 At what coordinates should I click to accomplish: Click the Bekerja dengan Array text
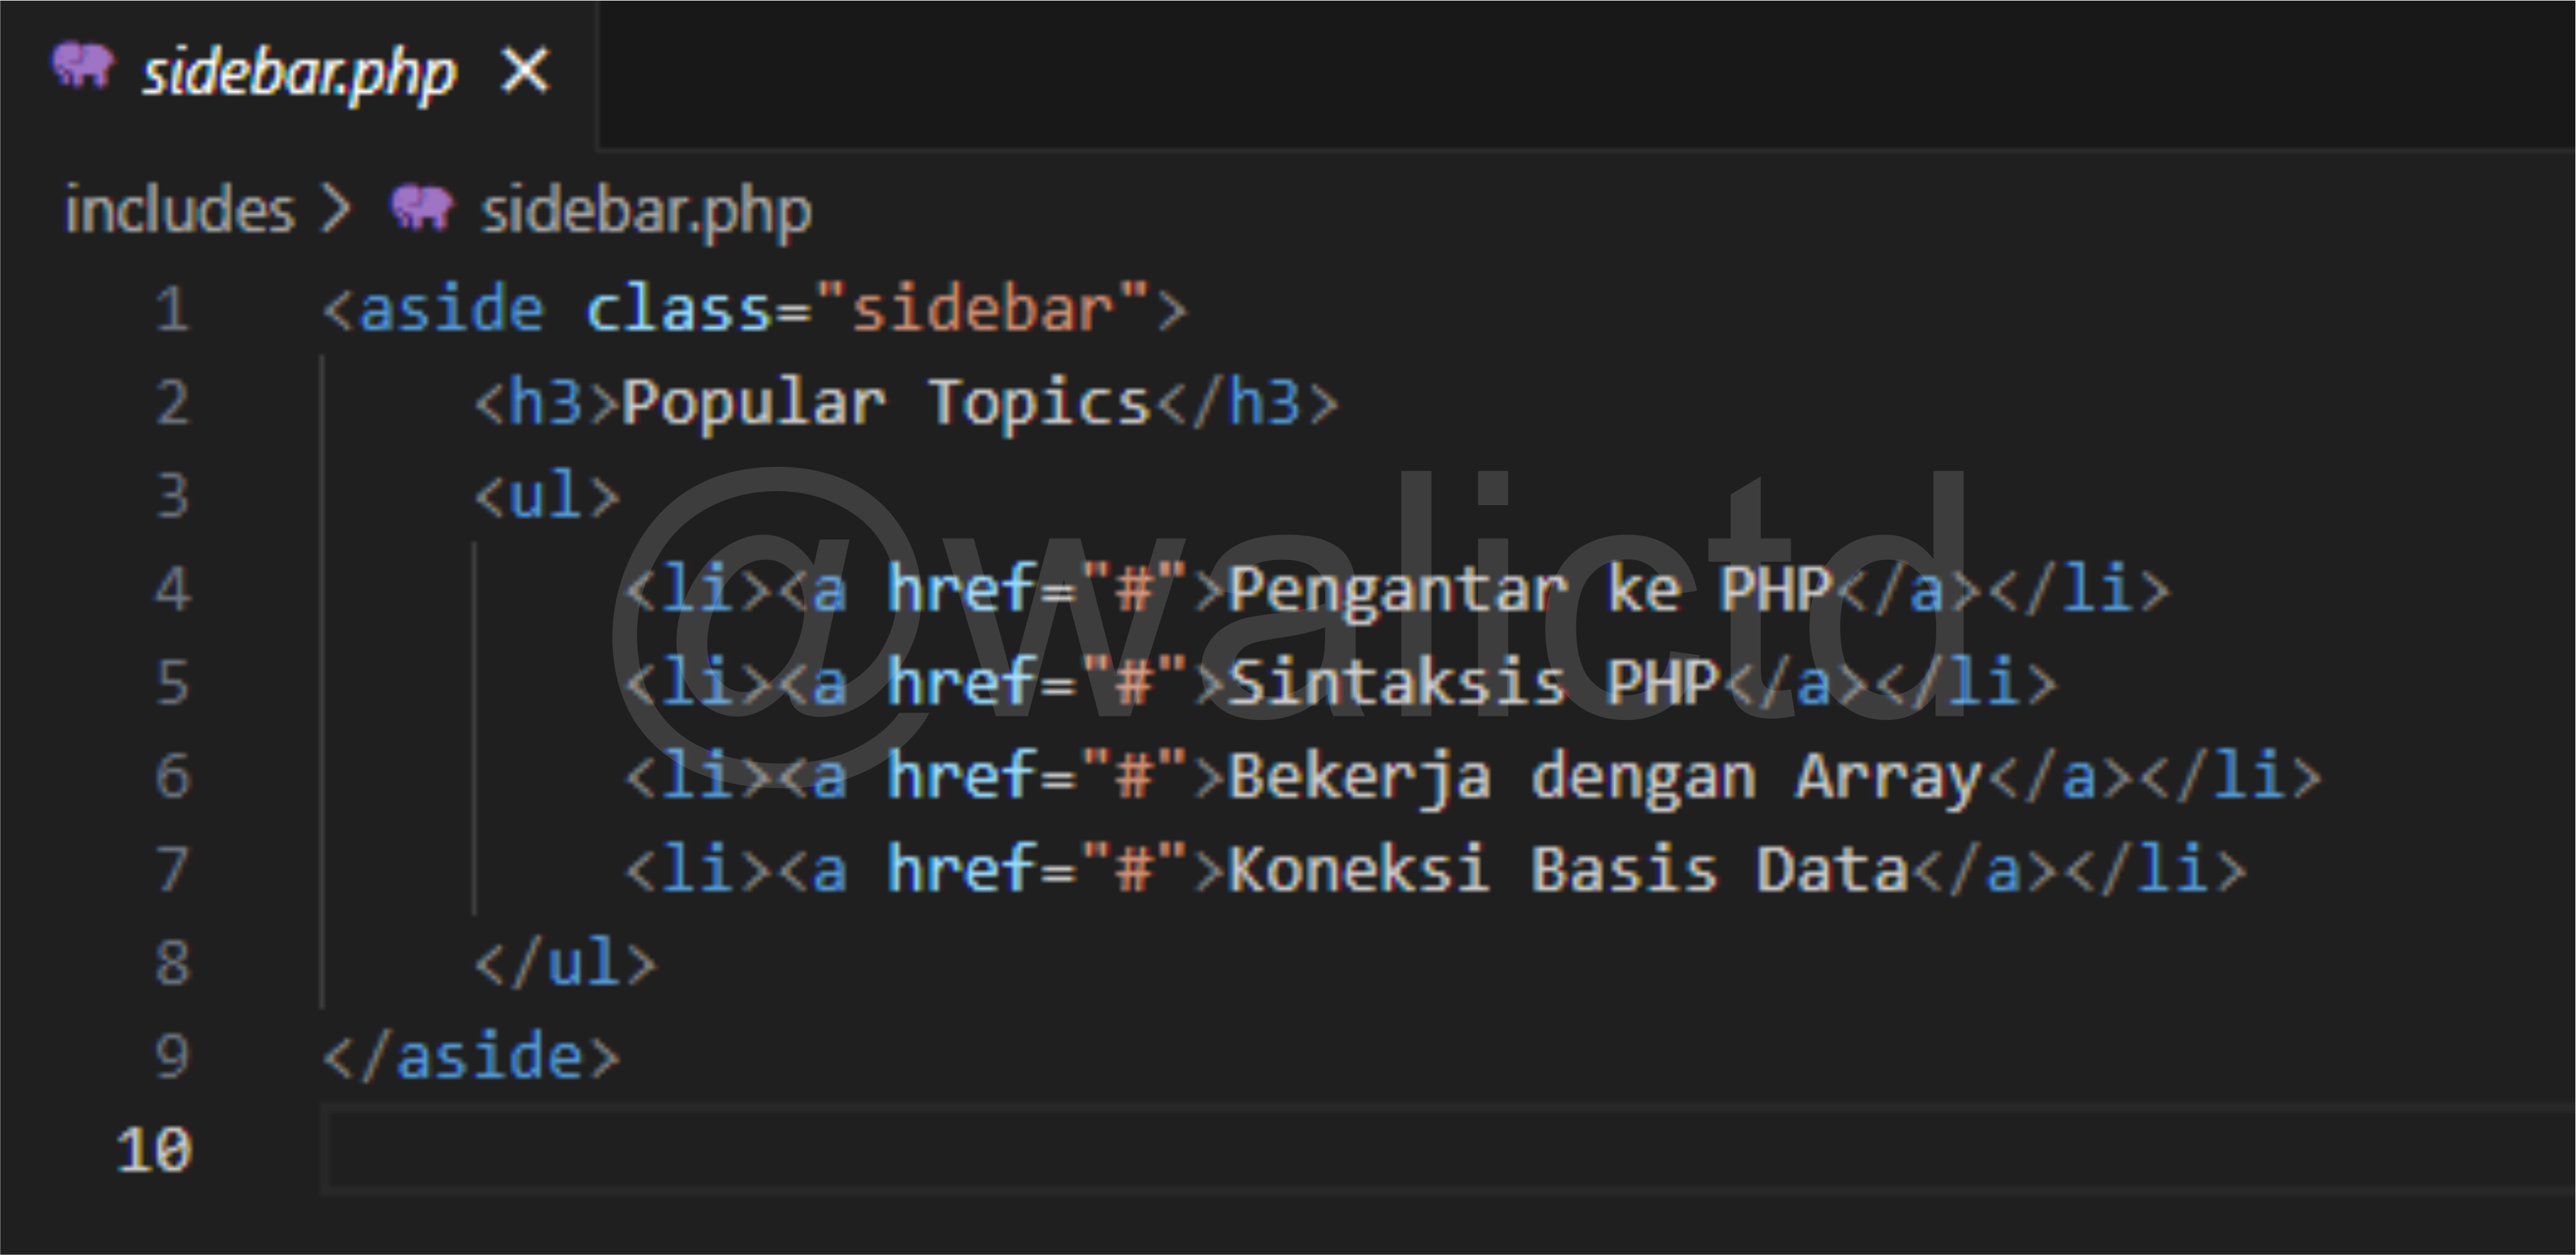1604,776
